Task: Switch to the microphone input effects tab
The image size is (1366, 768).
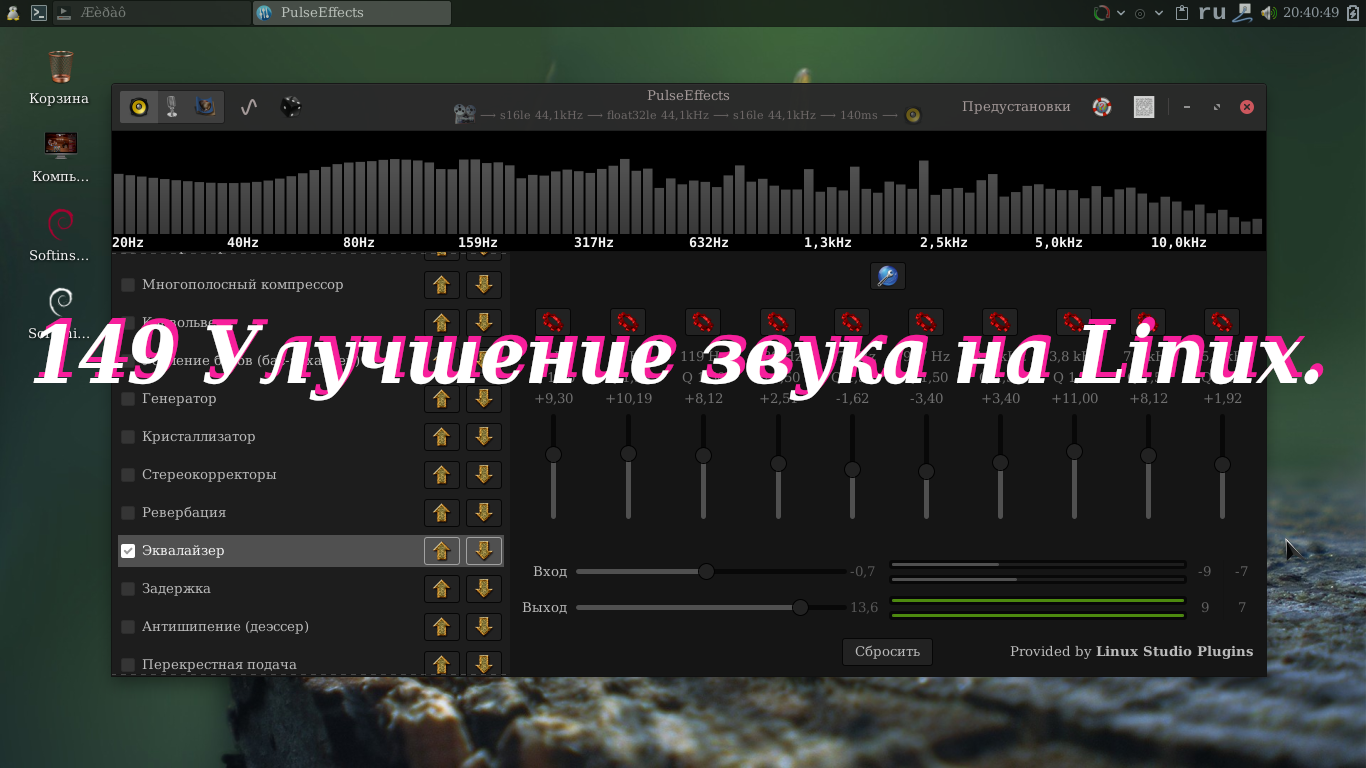Action: coord(172,107)
